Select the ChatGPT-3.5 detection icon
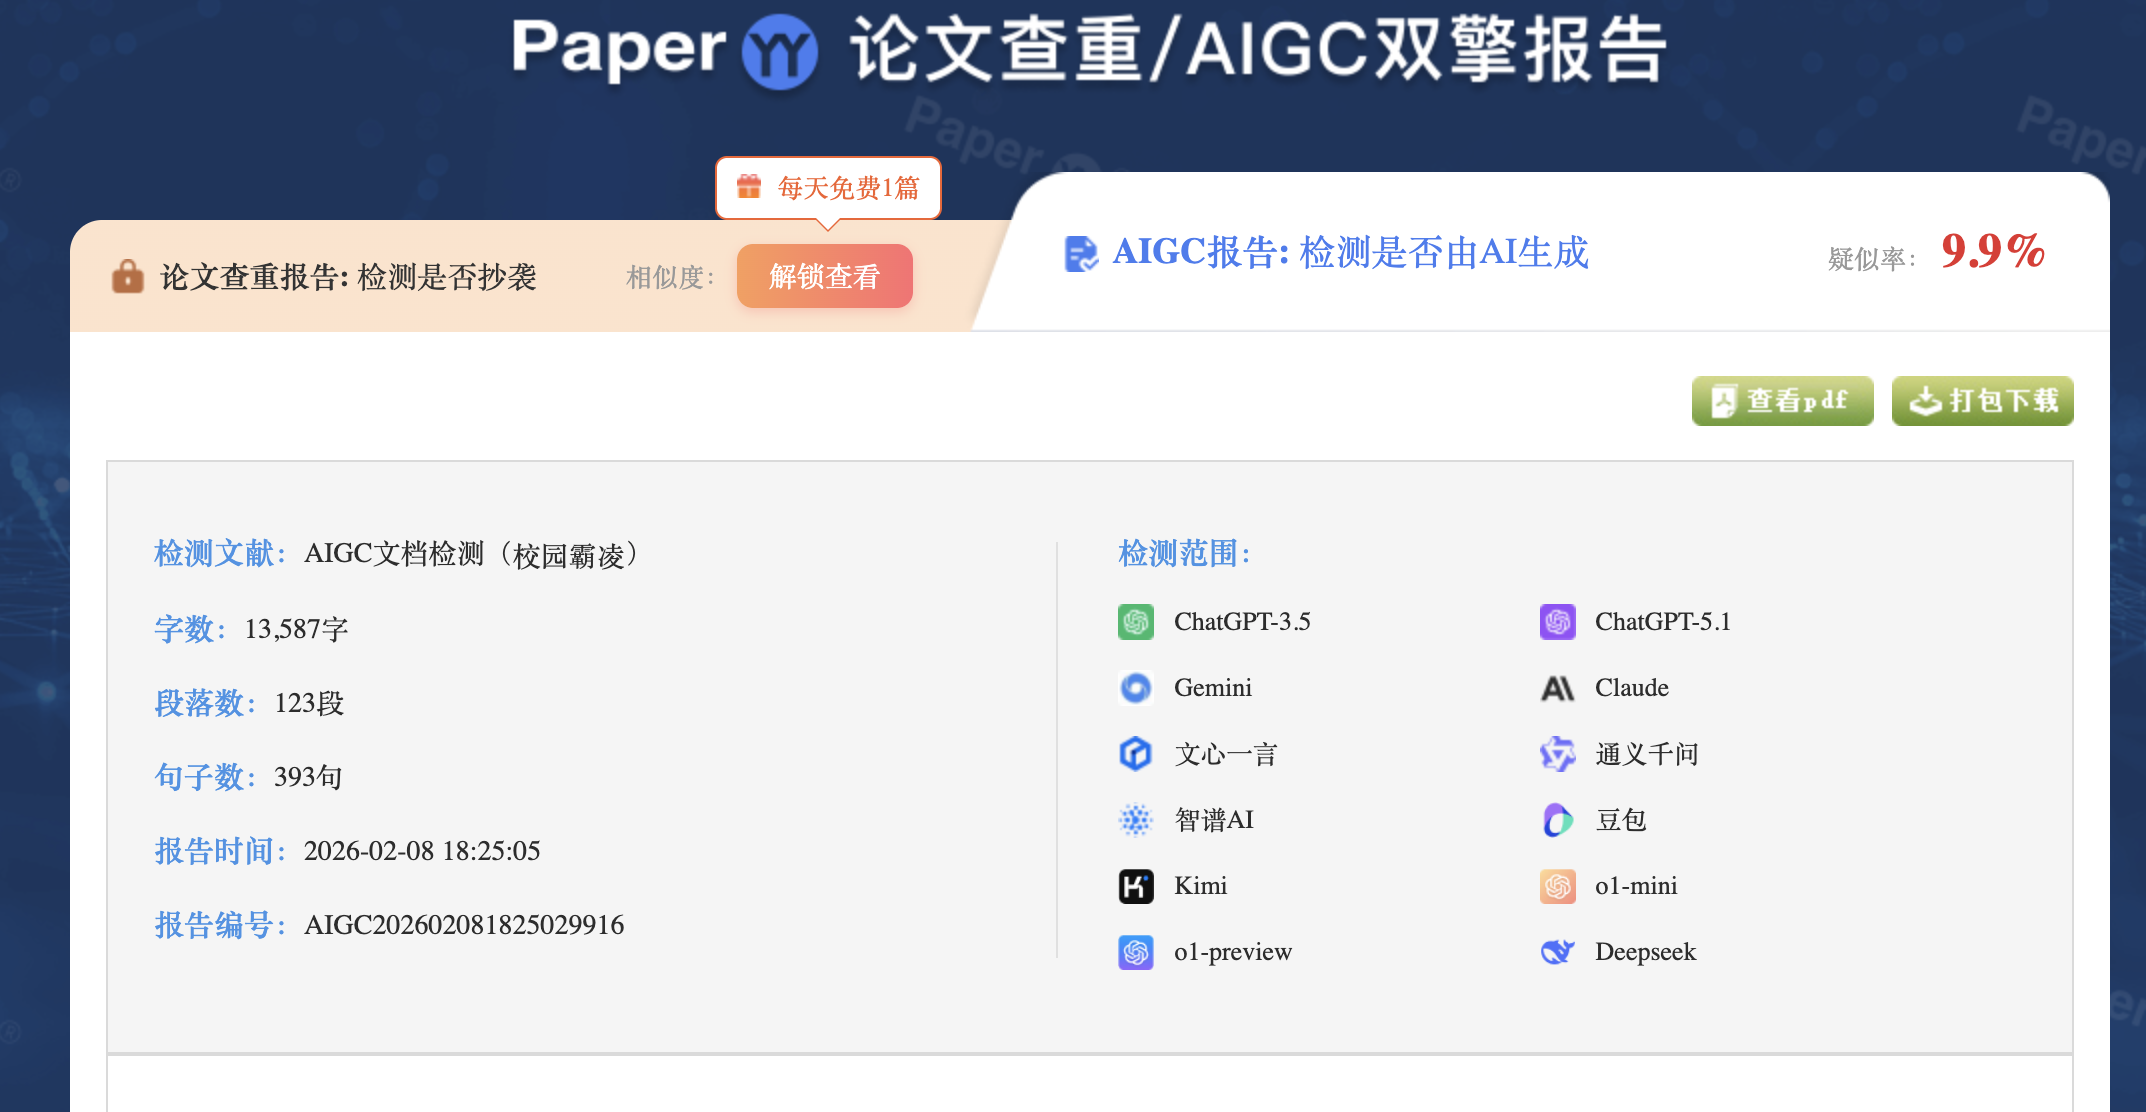The width and height of the screenshot is (2146, 1112). (x=1135, y=621)
